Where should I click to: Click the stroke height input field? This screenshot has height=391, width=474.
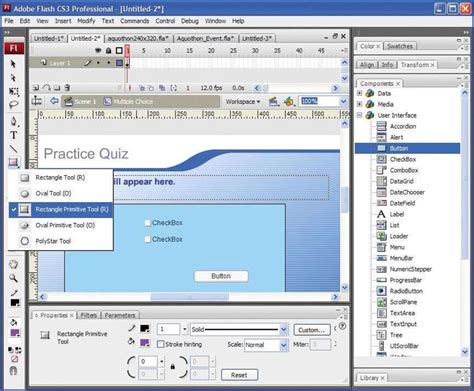(x=169, y=329)
